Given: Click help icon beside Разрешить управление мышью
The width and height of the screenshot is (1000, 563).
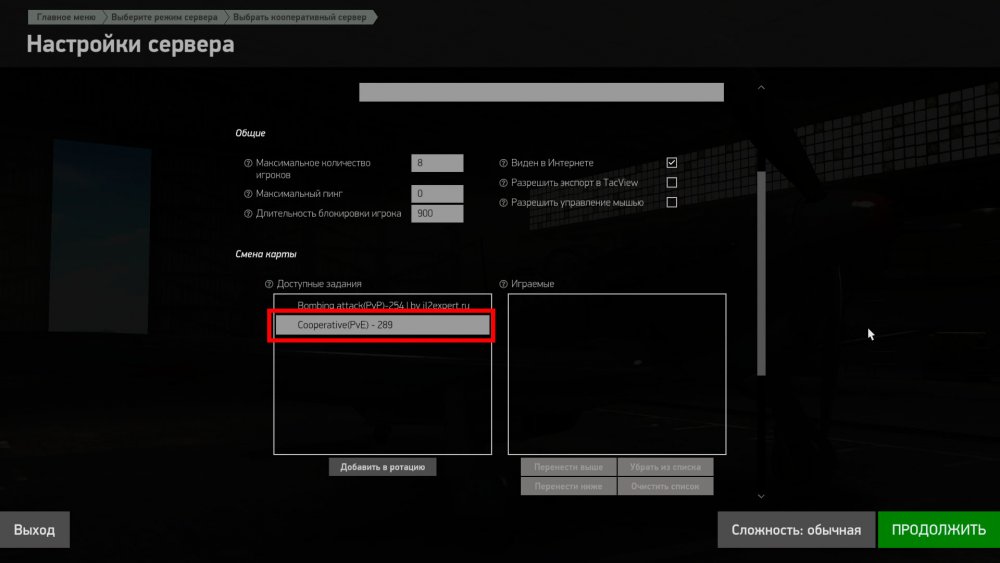Looking at the screenshot, I should coord(503,203).
